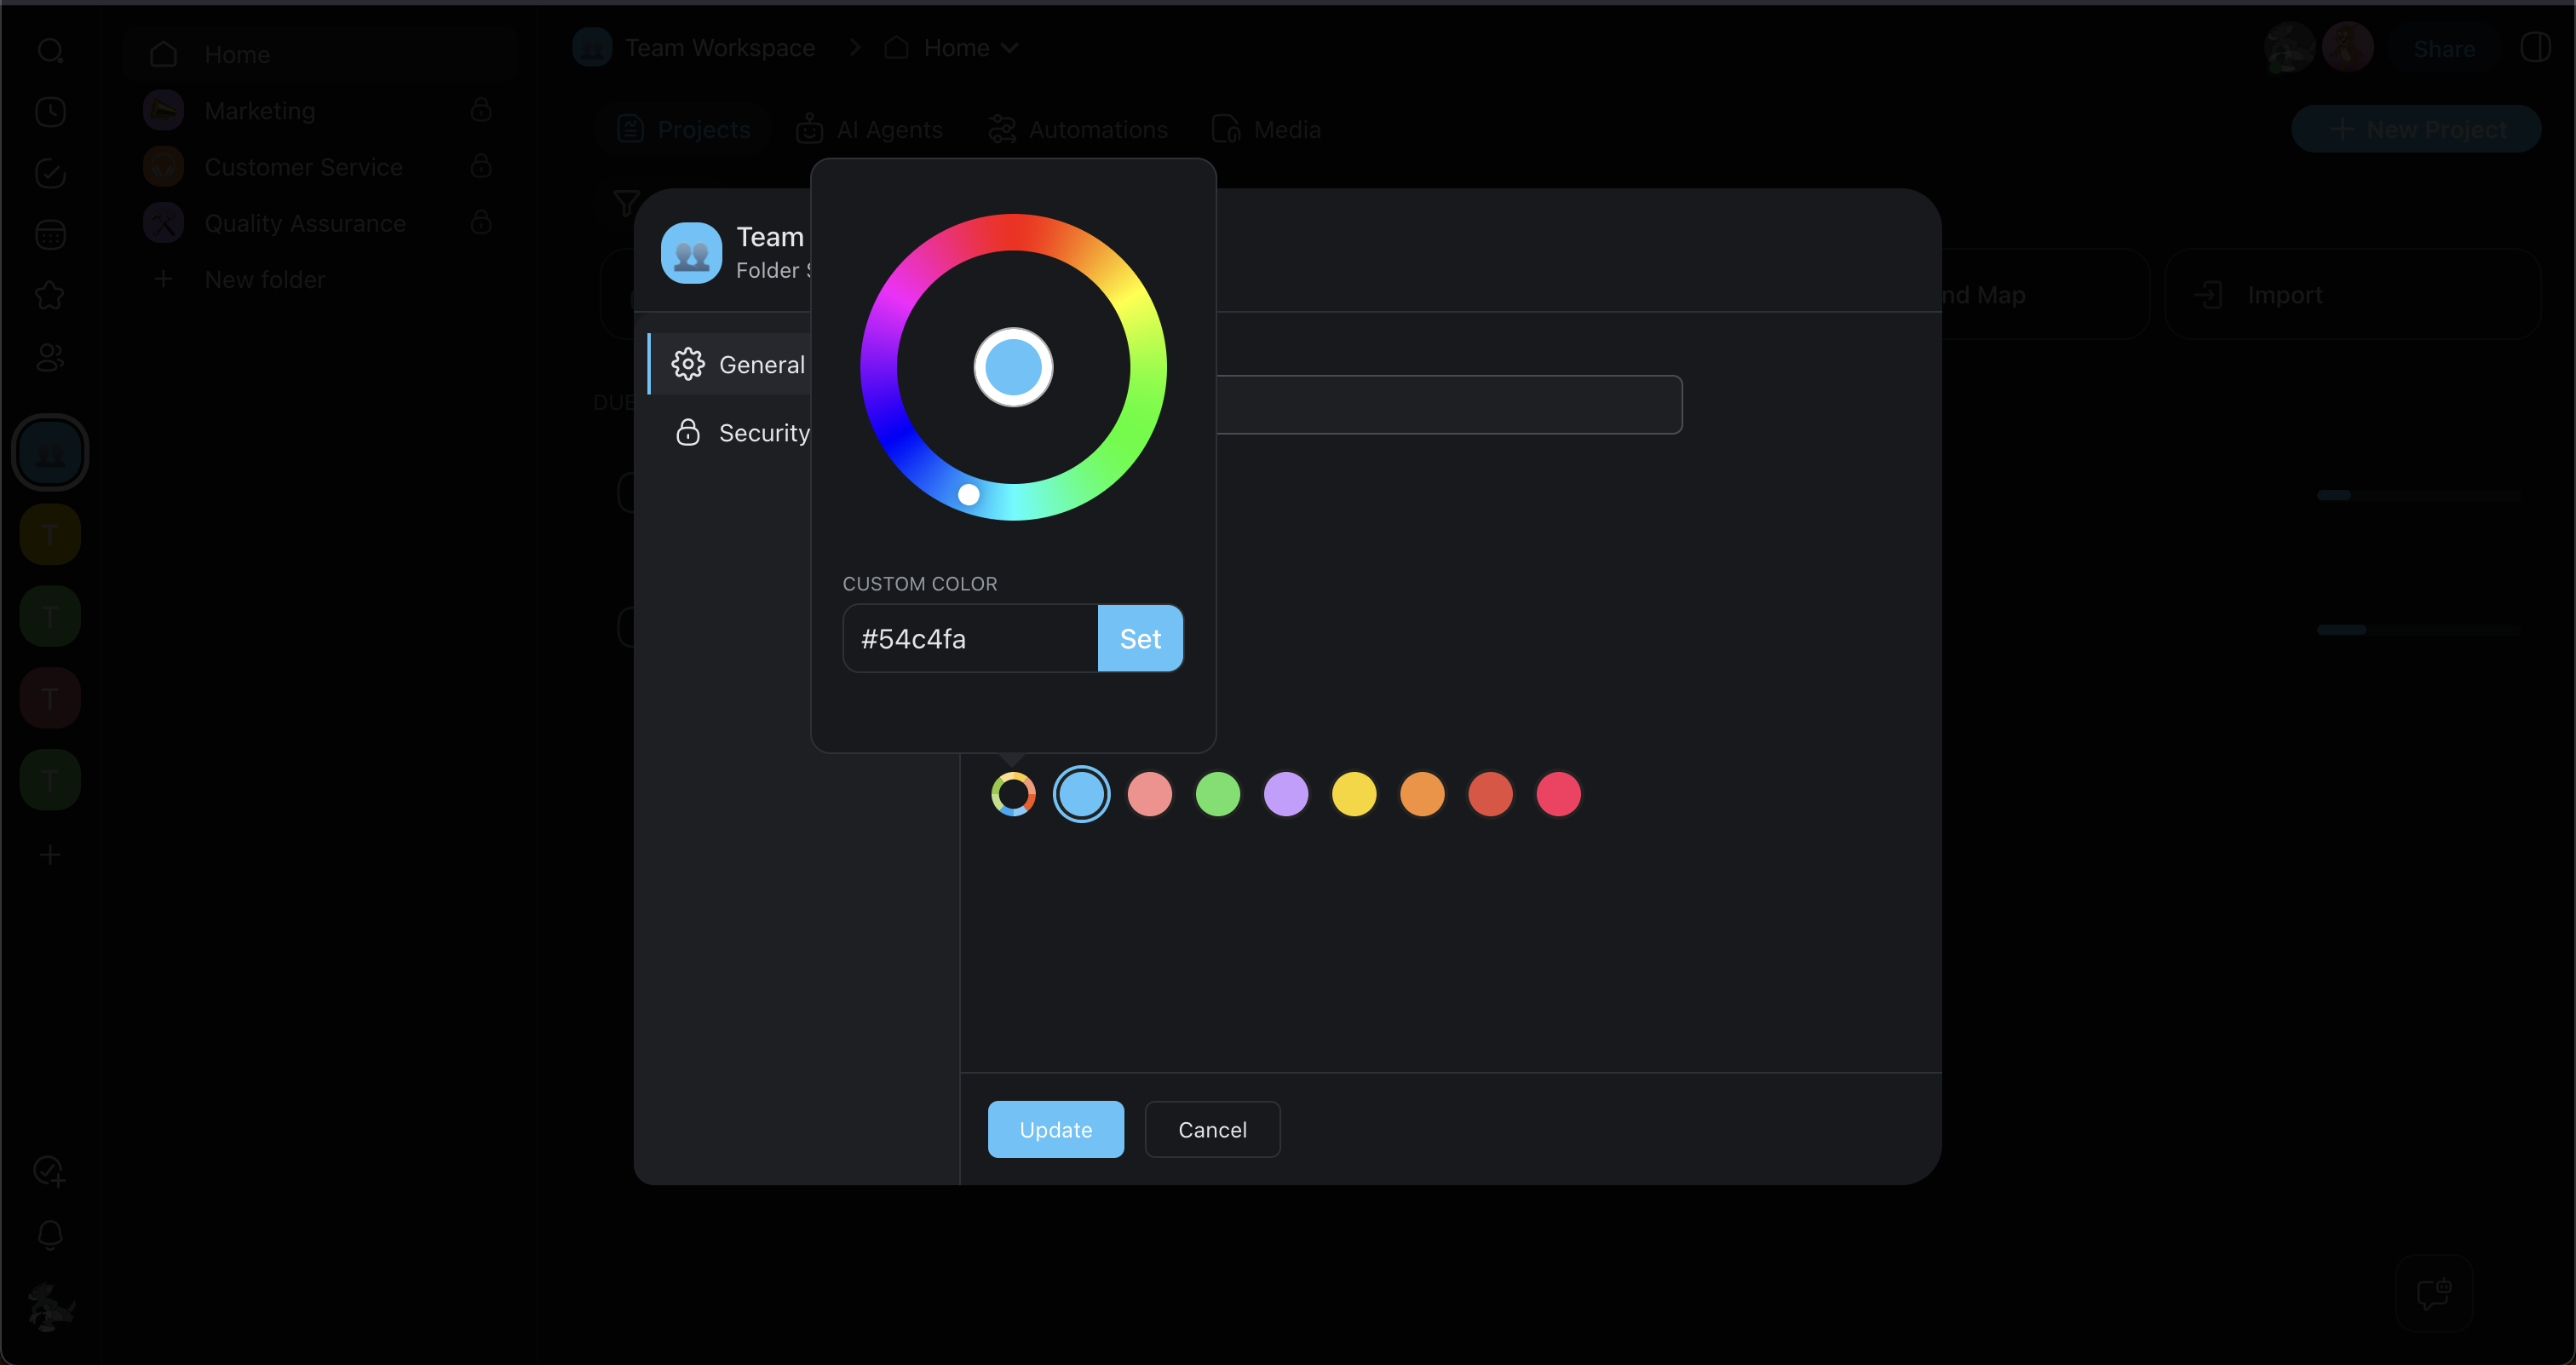
Task: Select the blue color swatch
Action: [x=1081, y=795]
